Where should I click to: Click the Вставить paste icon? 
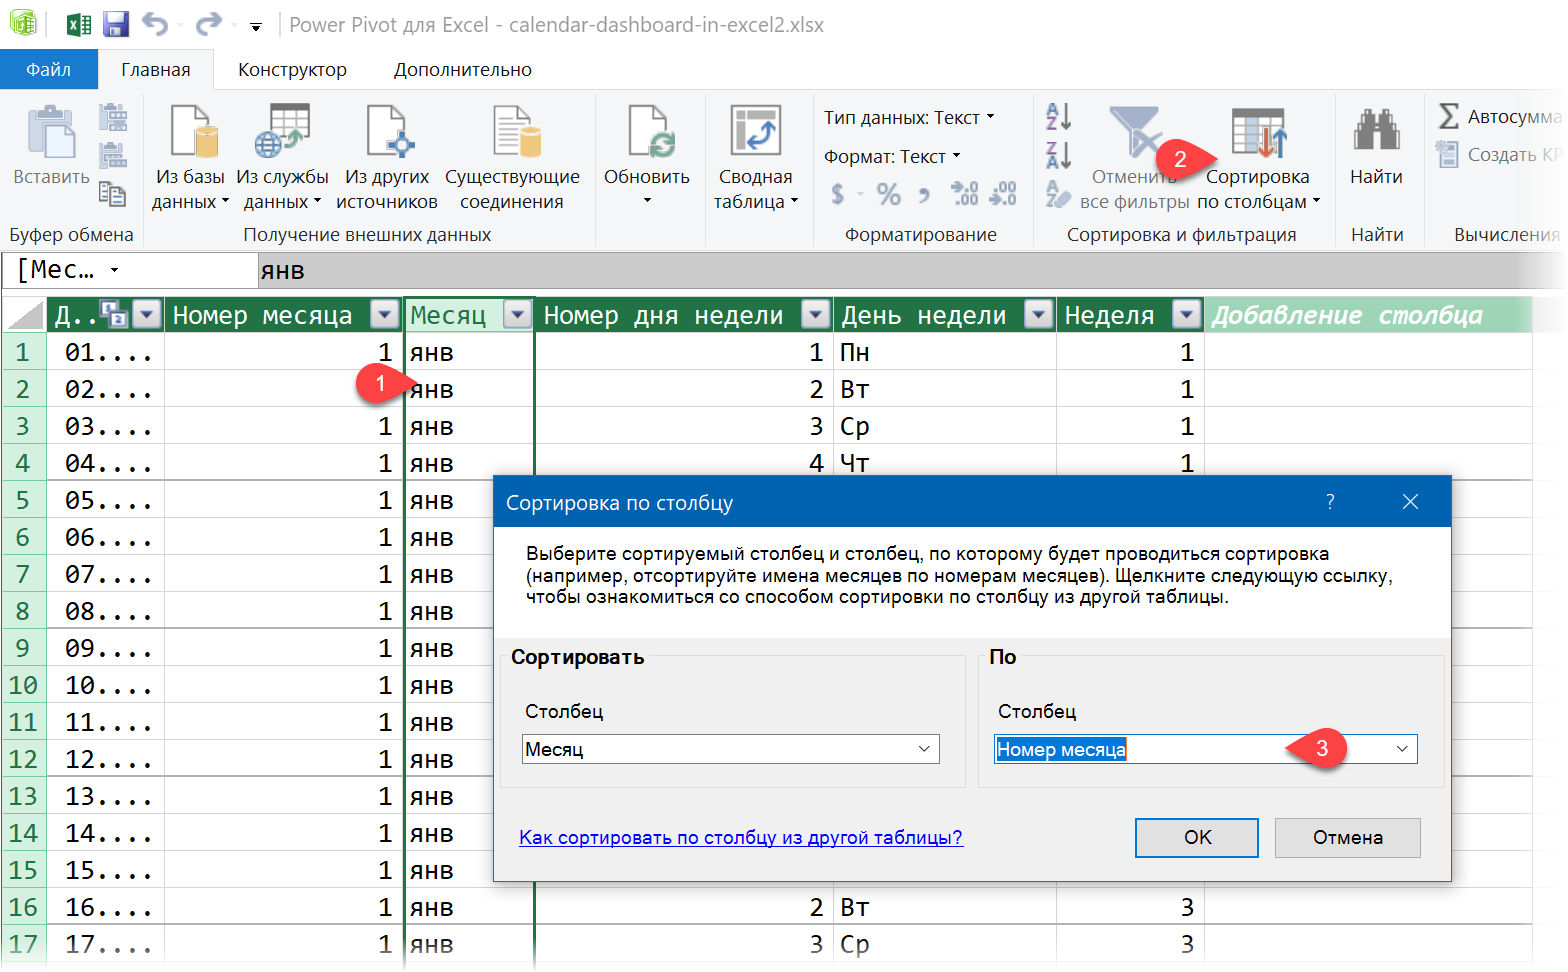tap(51, 132)
